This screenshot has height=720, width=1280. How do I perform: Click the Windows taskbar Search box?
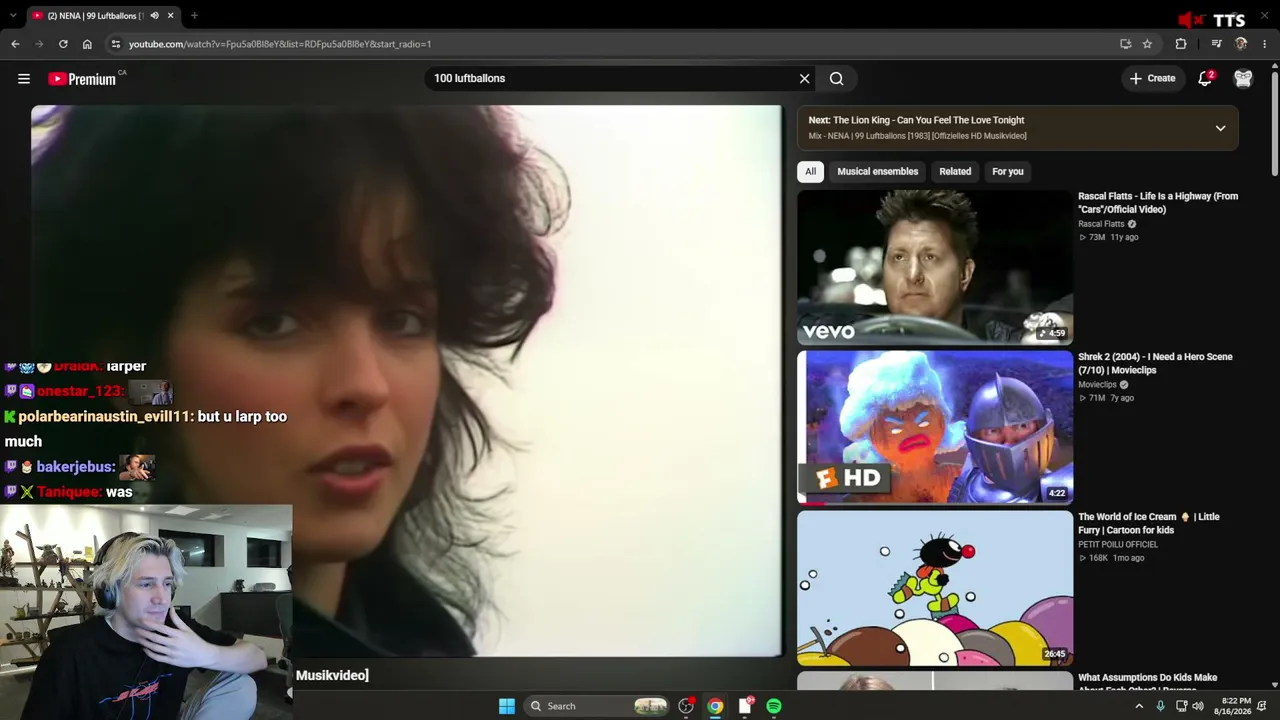pyautogui.click(x=597, y=706)
